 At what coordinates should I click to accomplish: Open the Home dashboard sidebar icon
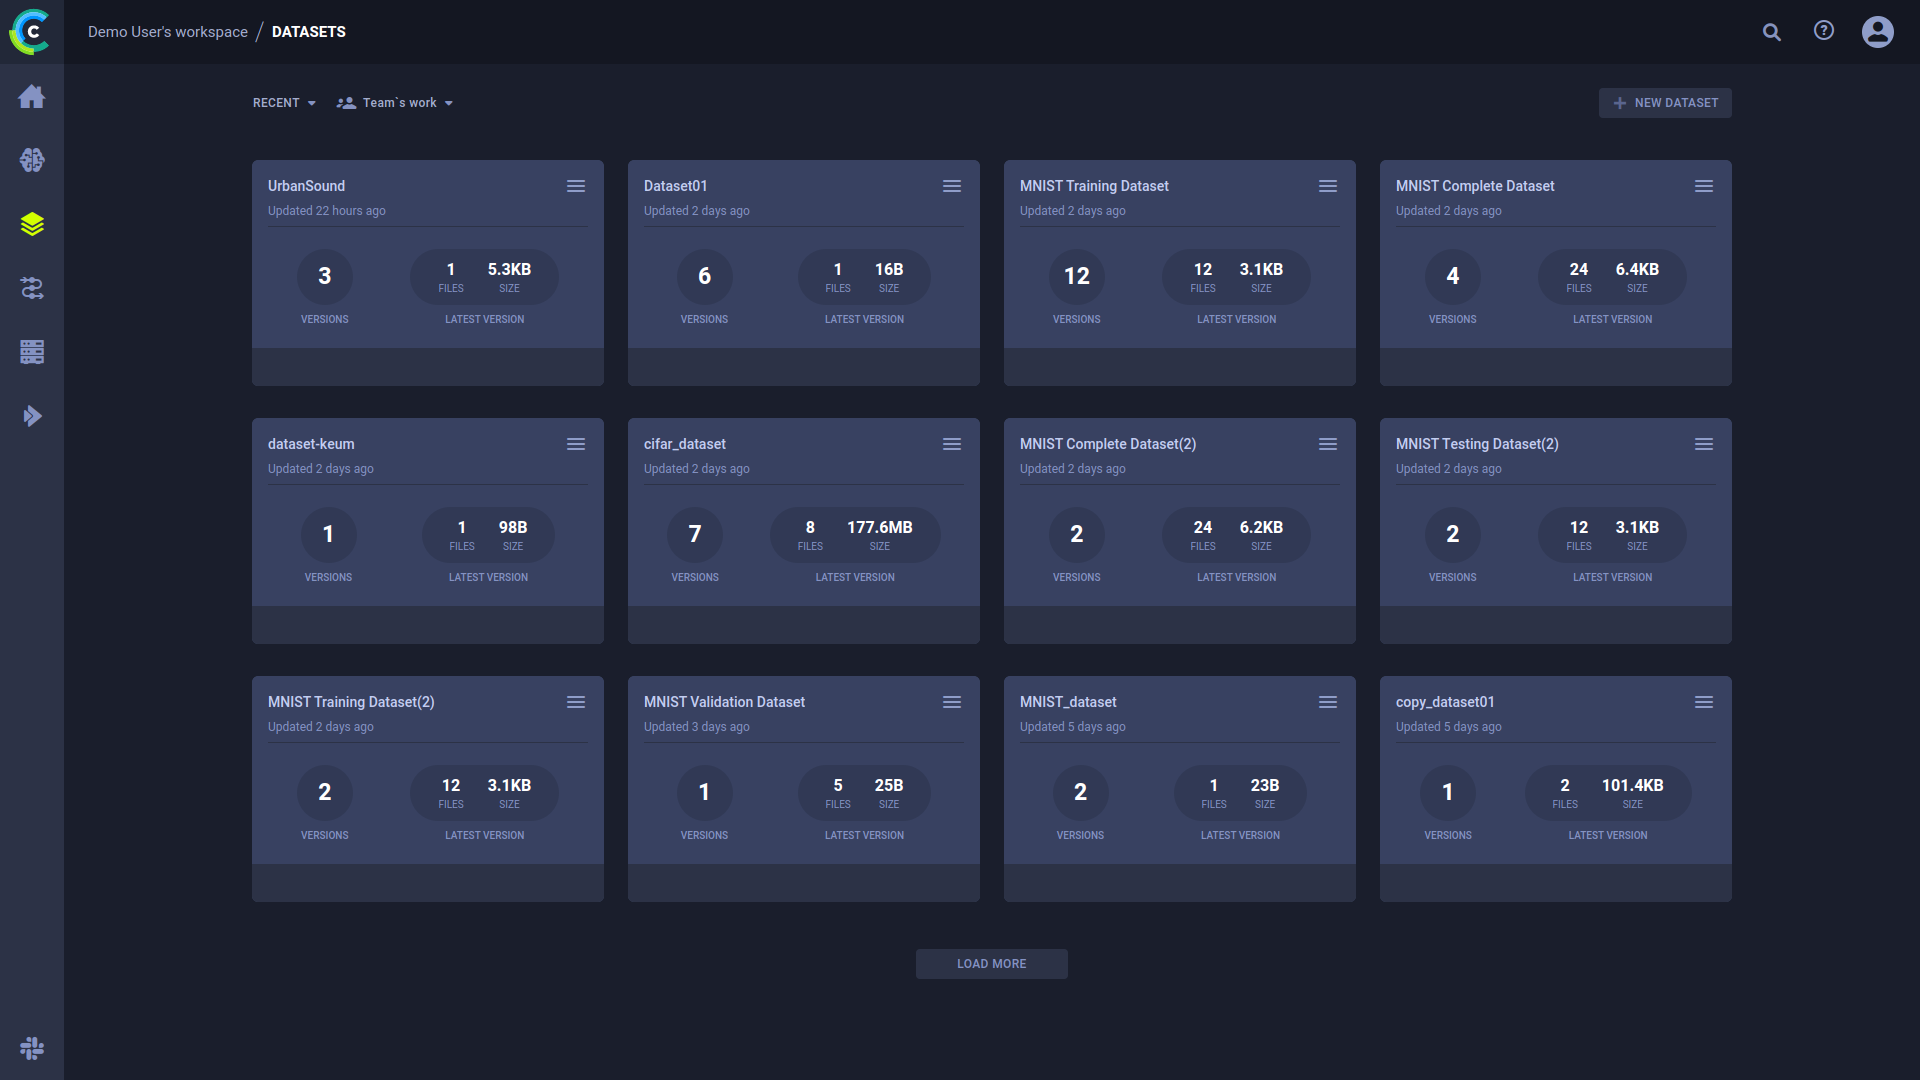coord(32,96)
